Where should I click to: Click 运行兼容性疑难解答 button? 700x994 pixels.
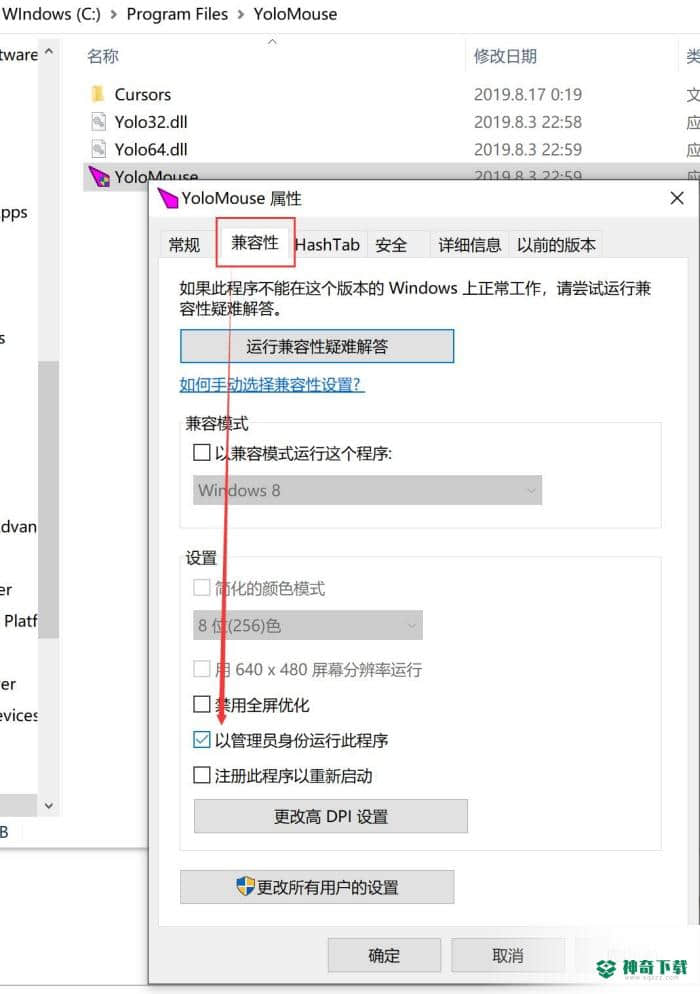click(317, 346)
